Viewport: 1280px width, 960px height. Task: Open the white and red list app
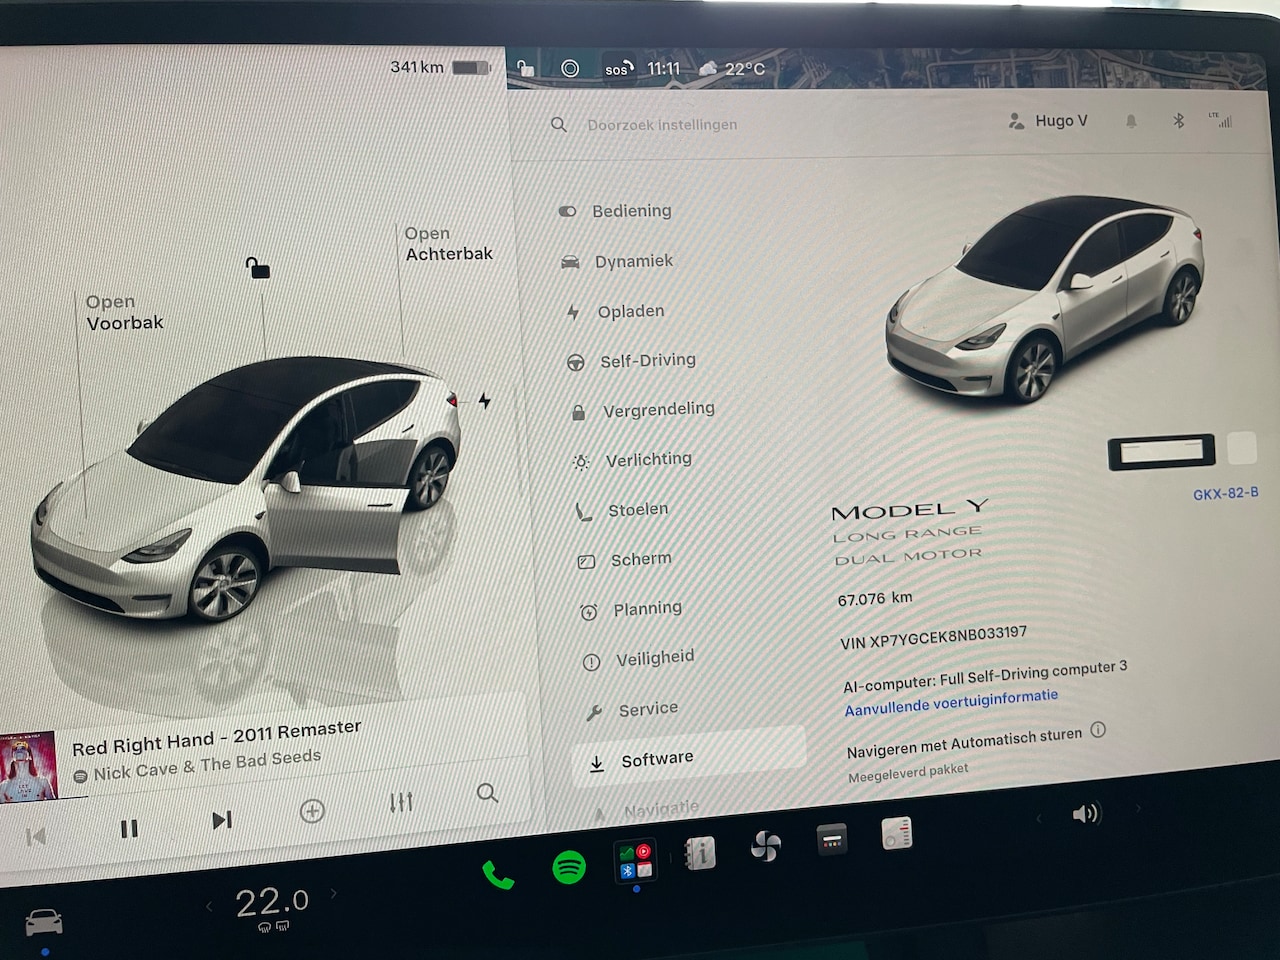tap(897, 833)
